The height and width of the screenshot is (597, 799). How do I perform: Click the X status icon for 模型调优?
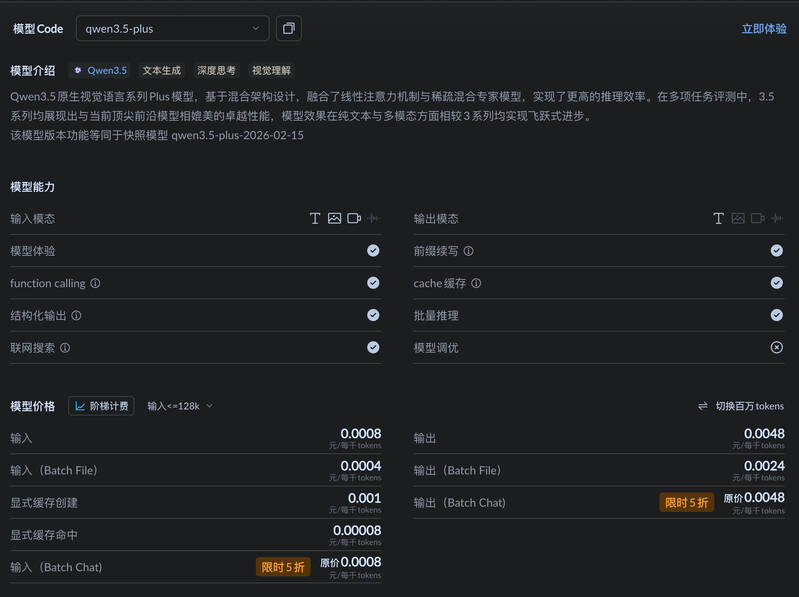pyautogui.click(x=776, y=347)
